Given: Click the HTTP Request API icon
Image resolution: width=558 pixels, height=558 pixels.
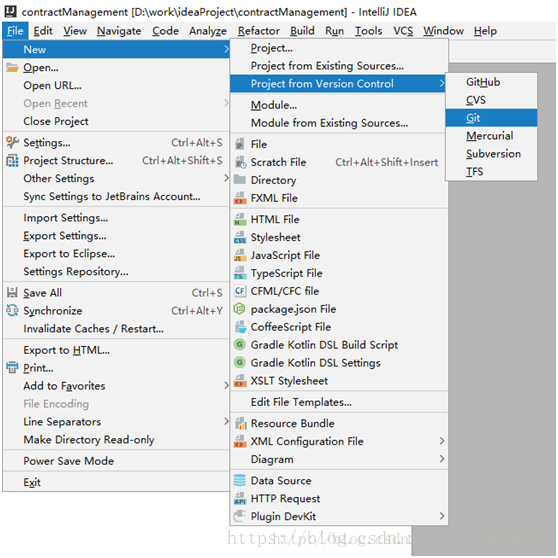Looking at the screenshot, I should coord(240,499).
